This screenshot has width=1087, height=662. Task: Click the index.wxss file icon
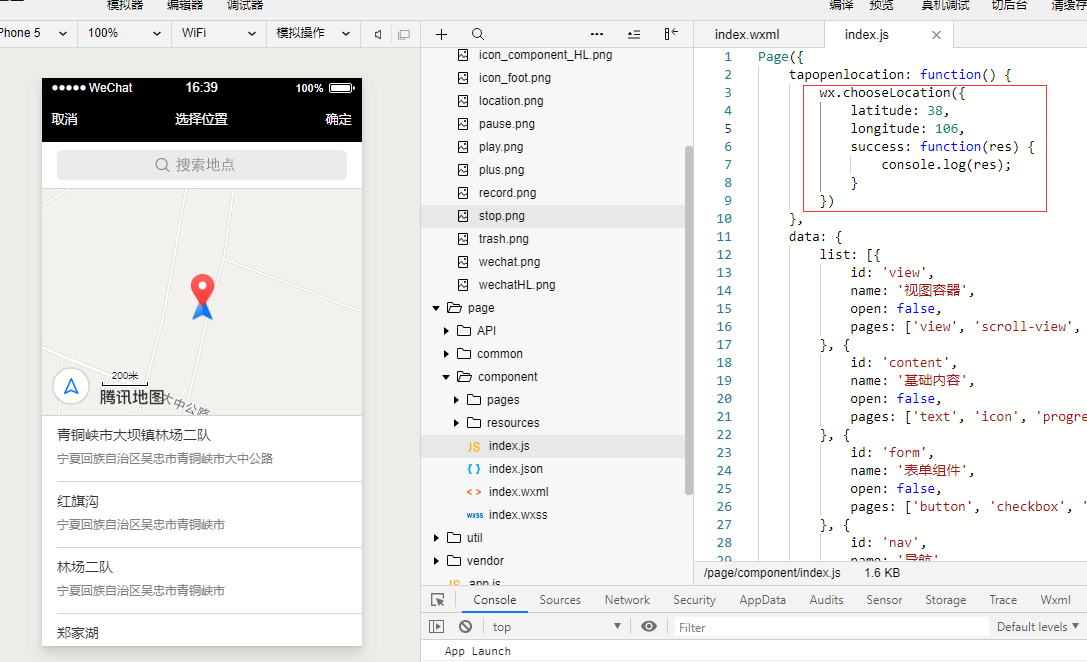point(474,515)
